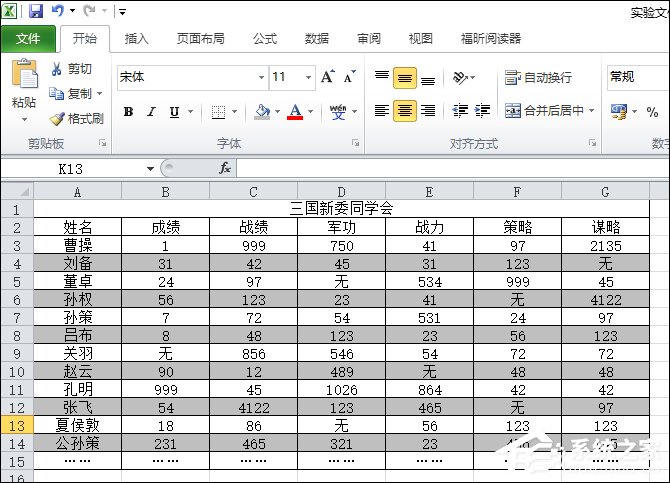Image resolution: width=670 pixels, height=483 pixels.
Task: Click the fill color paint bucket icon
Action: pyautogui.click(x=262, y=111)
